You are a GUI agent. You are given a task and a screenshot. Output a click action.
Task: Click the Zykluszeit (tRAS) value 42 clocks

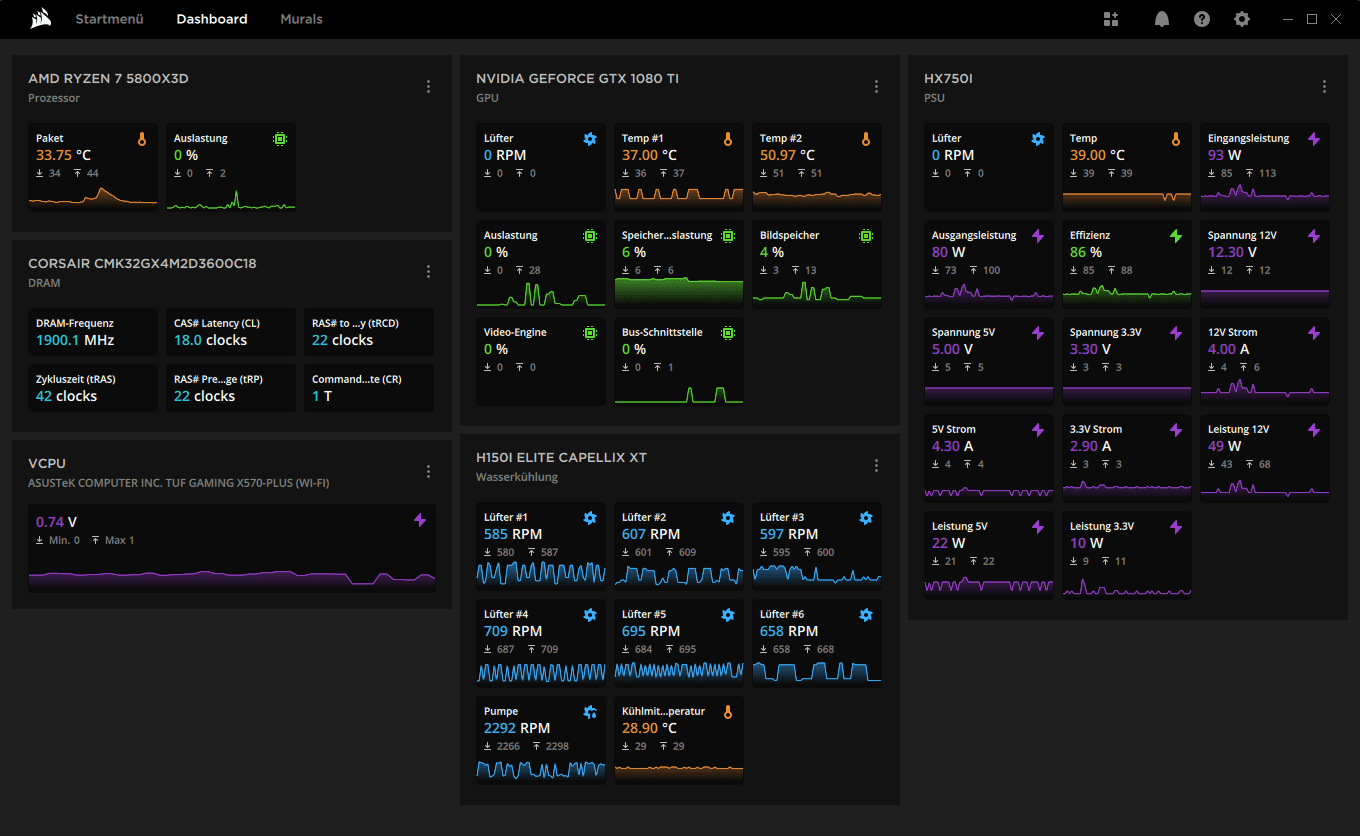point(66,396)
